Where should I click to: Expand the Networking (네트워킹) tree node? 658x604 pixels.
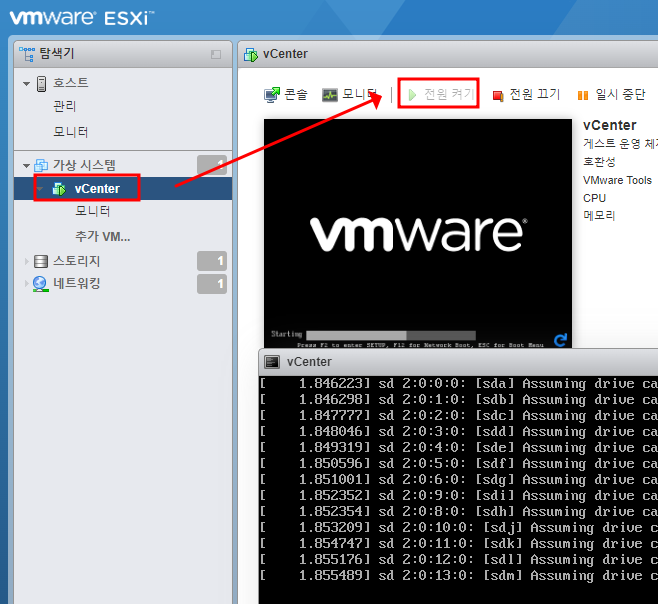pos(26,283)
